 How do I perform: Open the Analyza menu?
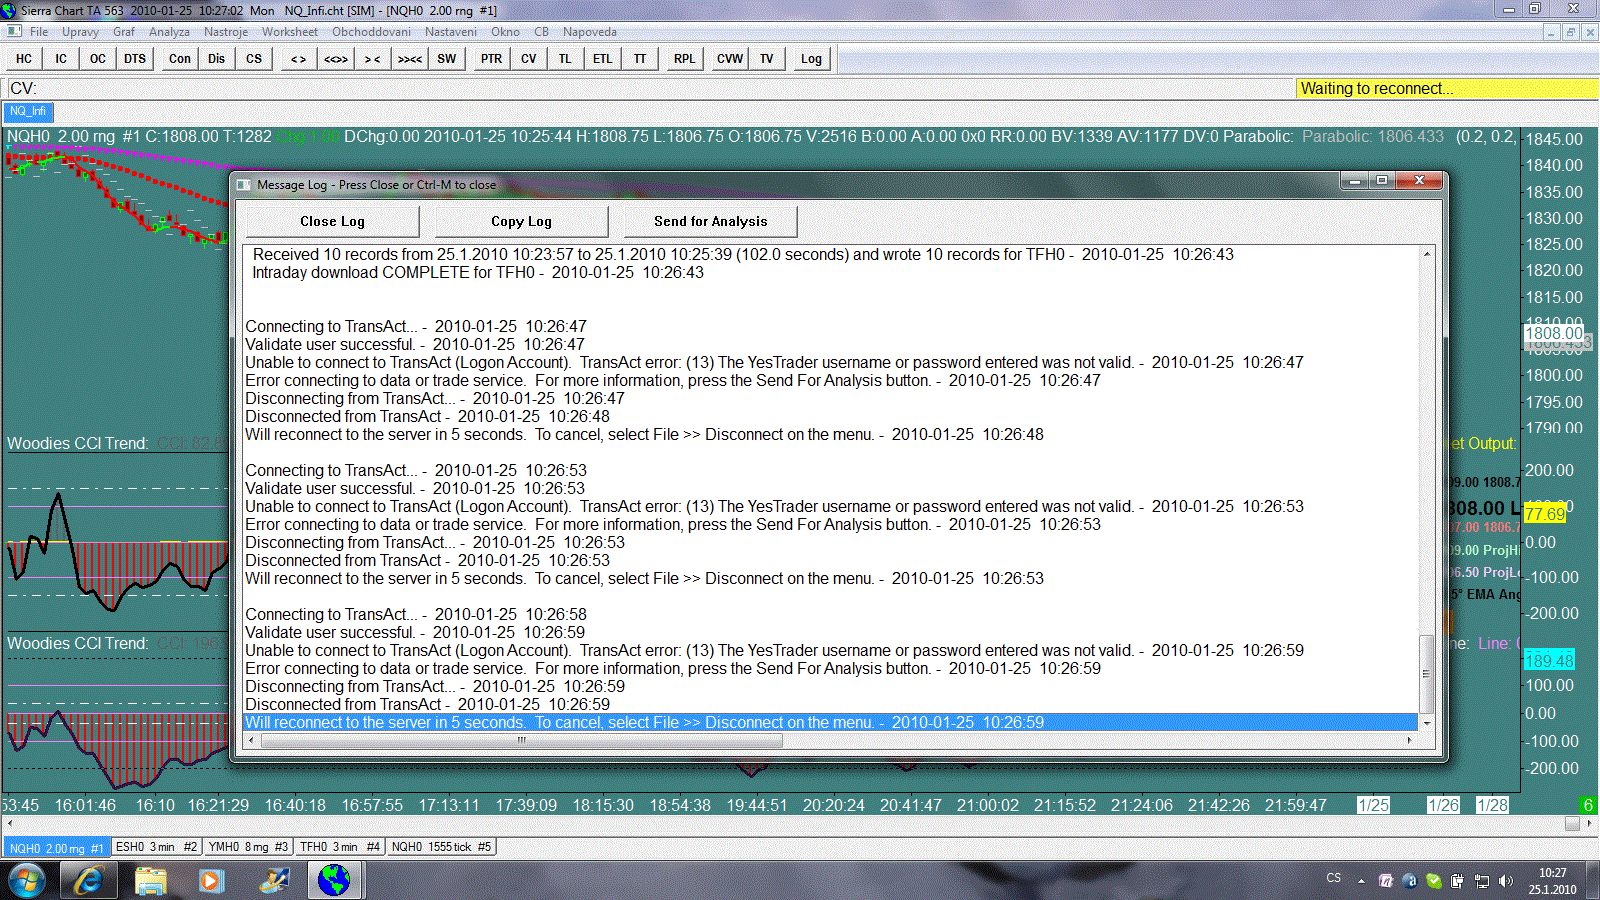point(169,32)
